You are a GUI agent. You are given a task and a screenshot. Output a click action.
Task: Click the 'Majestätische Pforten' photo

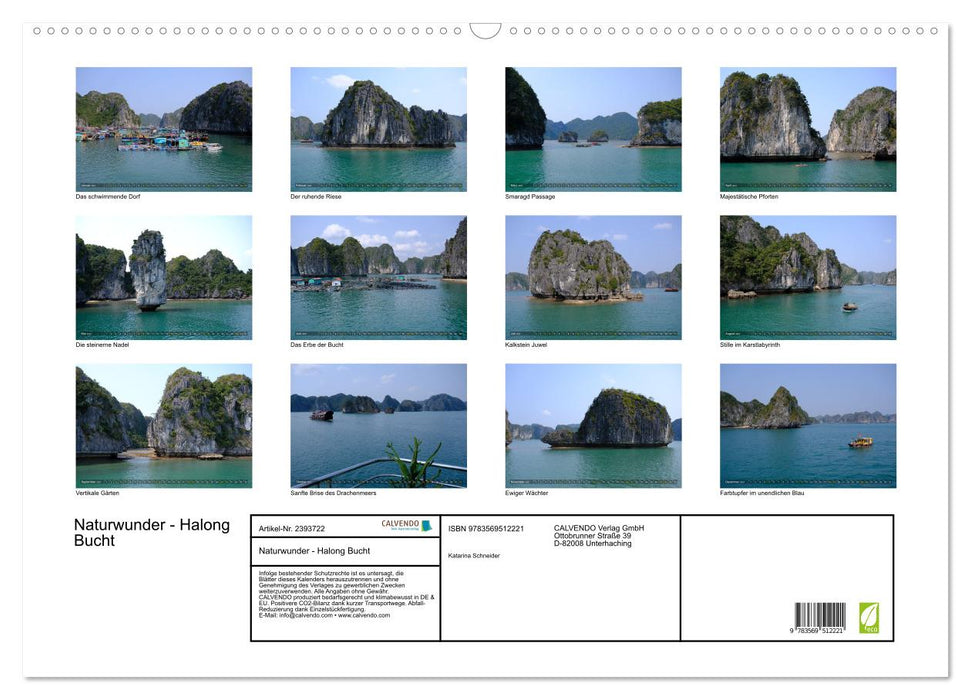[808, 129]
